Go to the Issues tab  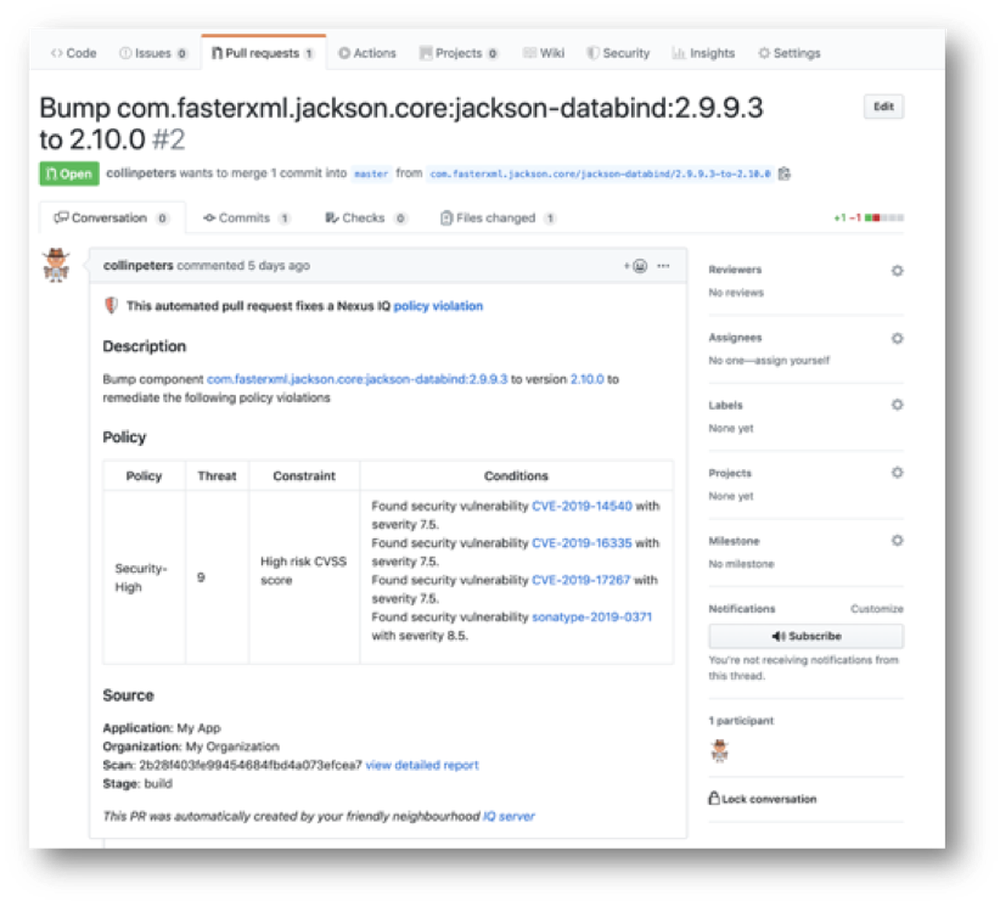click(x=153, y=53)
